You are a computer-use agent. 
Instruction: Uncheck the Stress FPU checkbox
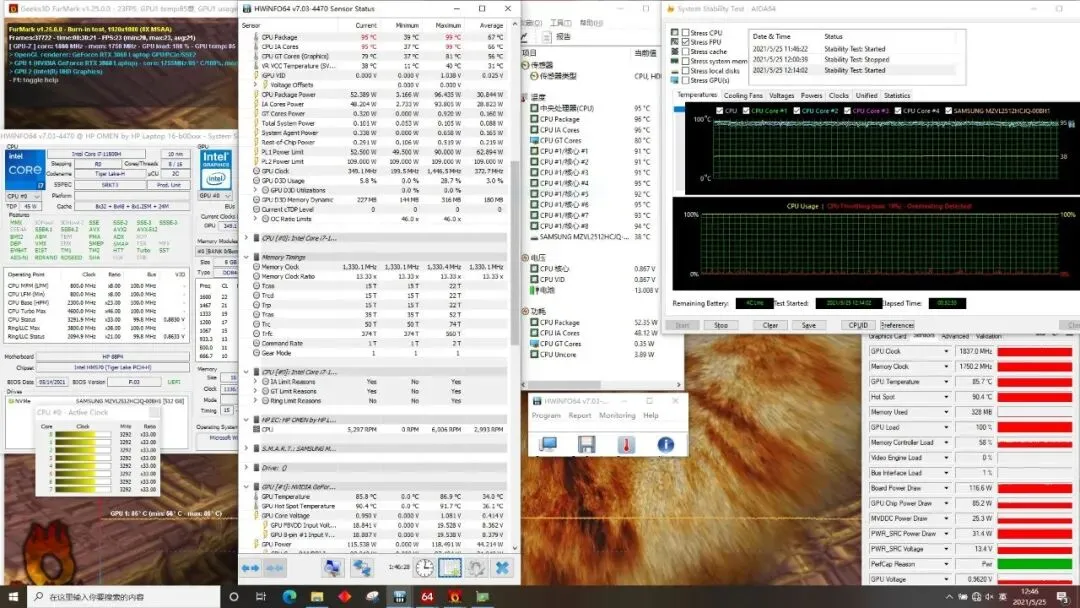click(685, 42)
